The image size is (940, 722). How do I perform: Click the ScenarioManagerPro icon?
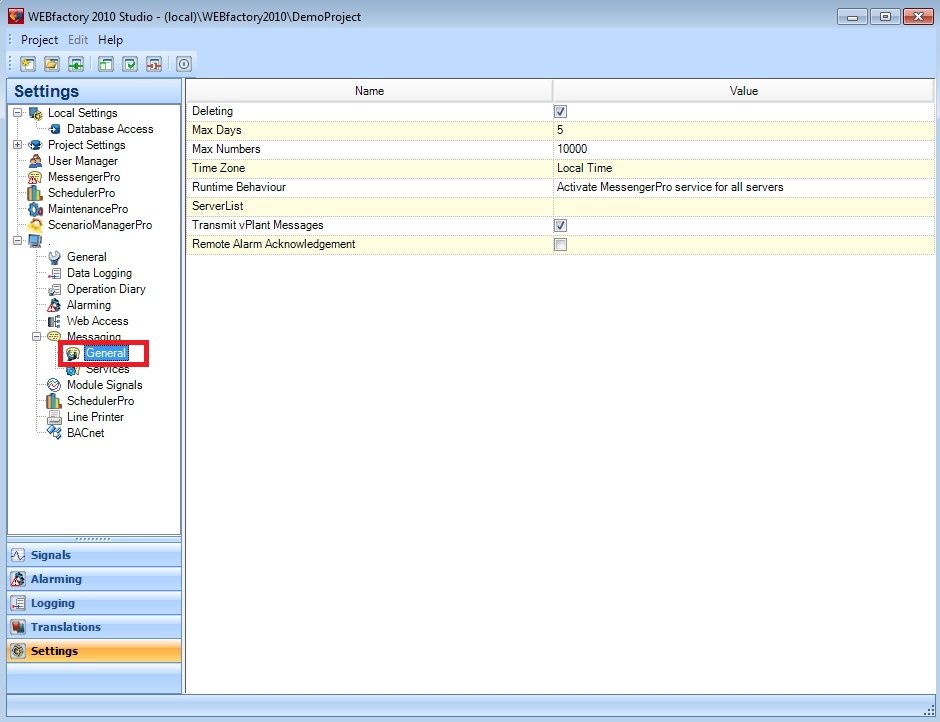(36, 225)
